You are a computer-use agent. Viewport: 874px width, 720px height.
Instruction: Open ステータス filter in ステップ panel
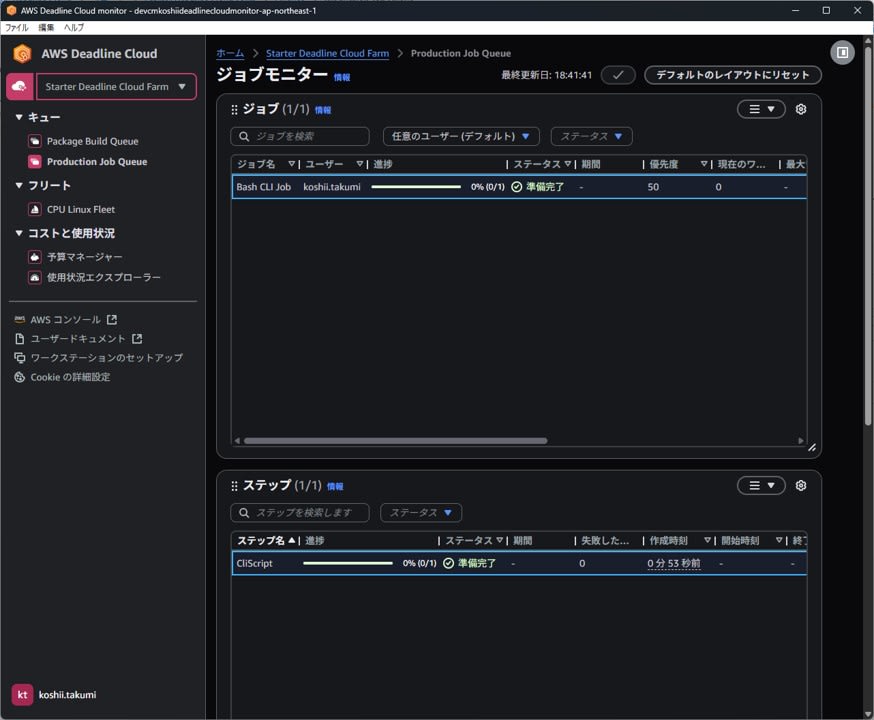point(421,513)
